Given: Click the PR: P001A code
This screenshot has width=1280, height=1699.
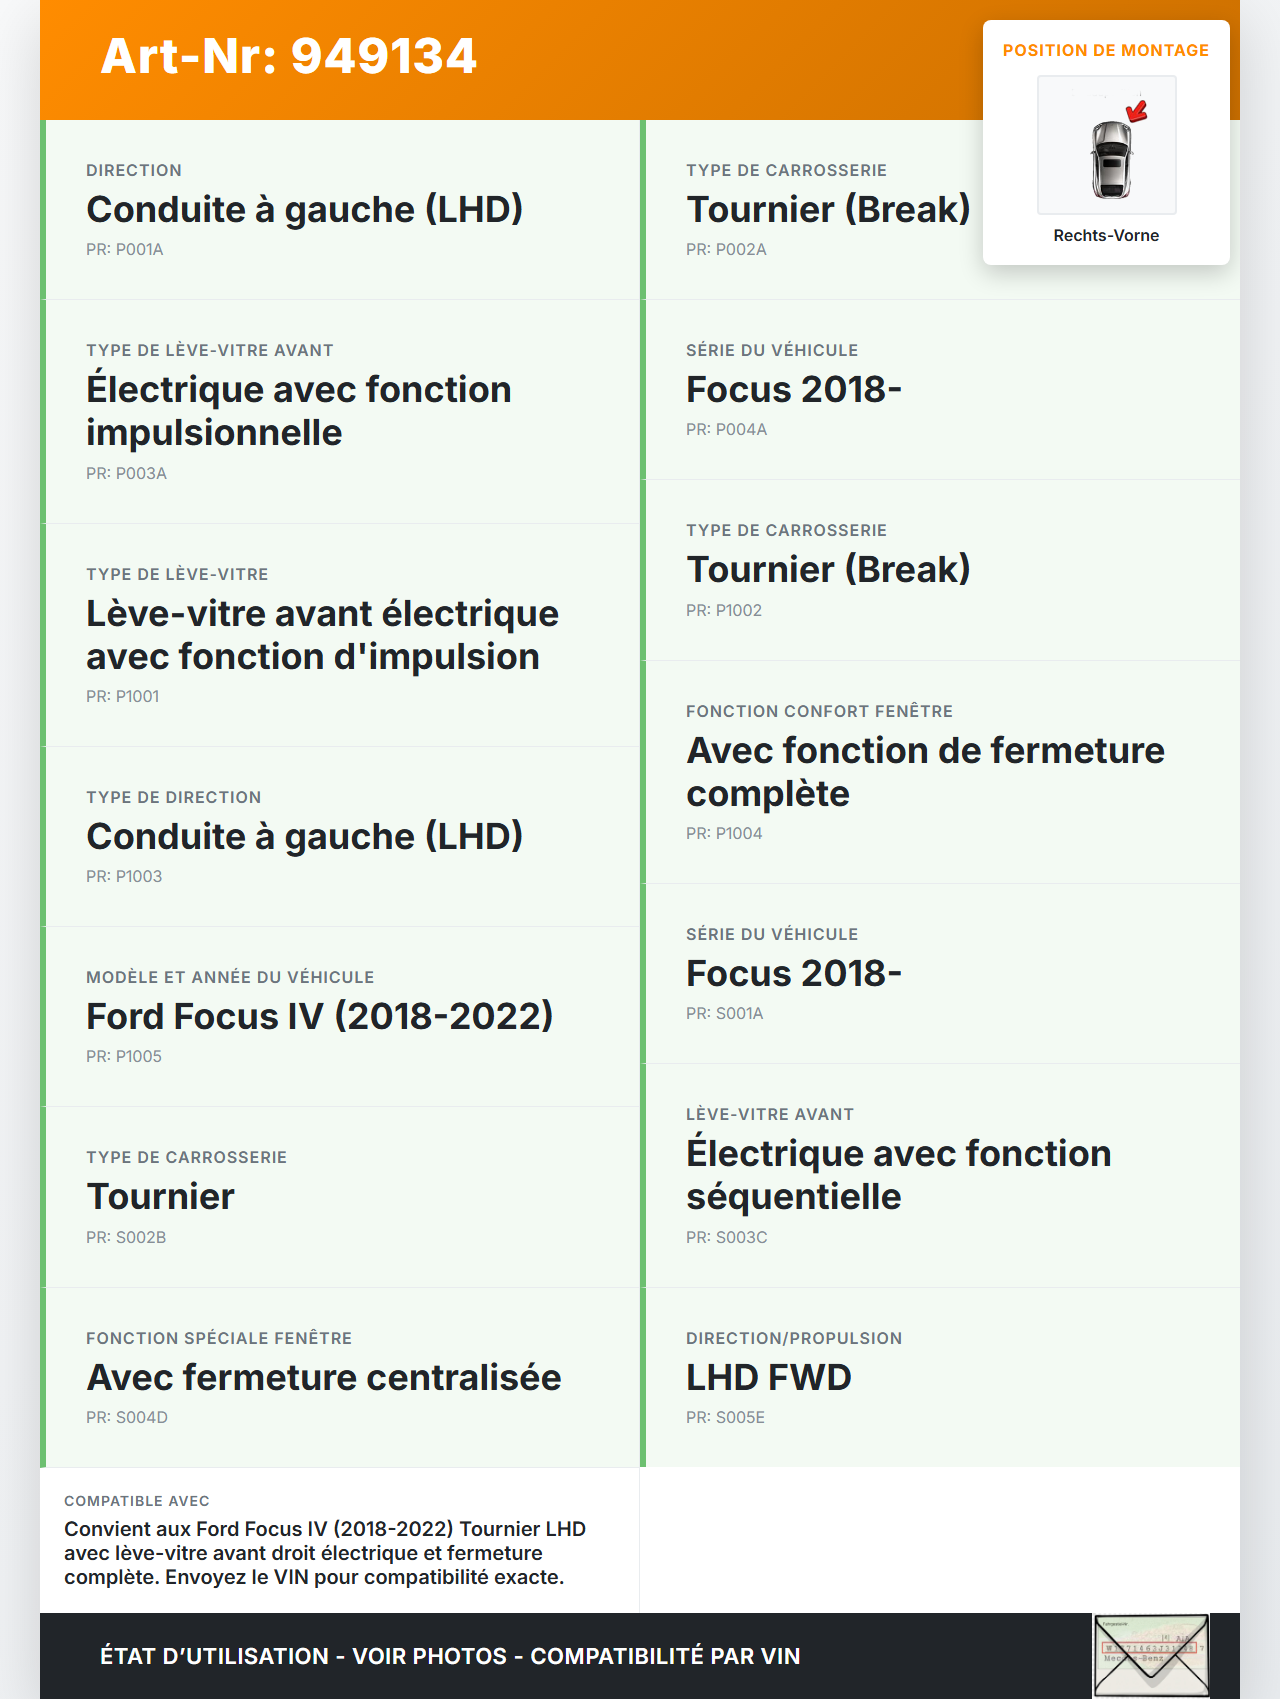Looking at the screenshot, I should tap(125, 249).
